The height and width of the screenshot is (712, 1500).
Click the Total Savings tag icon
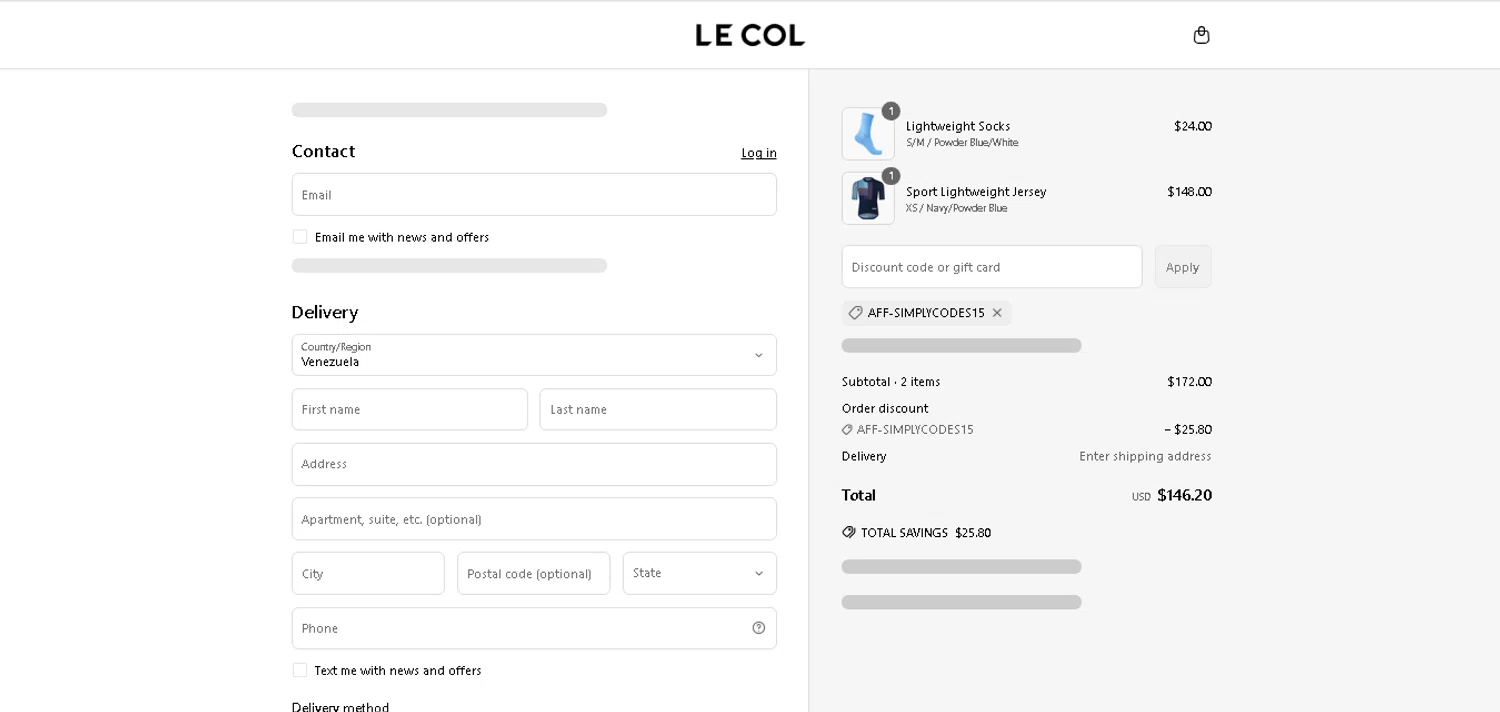pos(849,532)
